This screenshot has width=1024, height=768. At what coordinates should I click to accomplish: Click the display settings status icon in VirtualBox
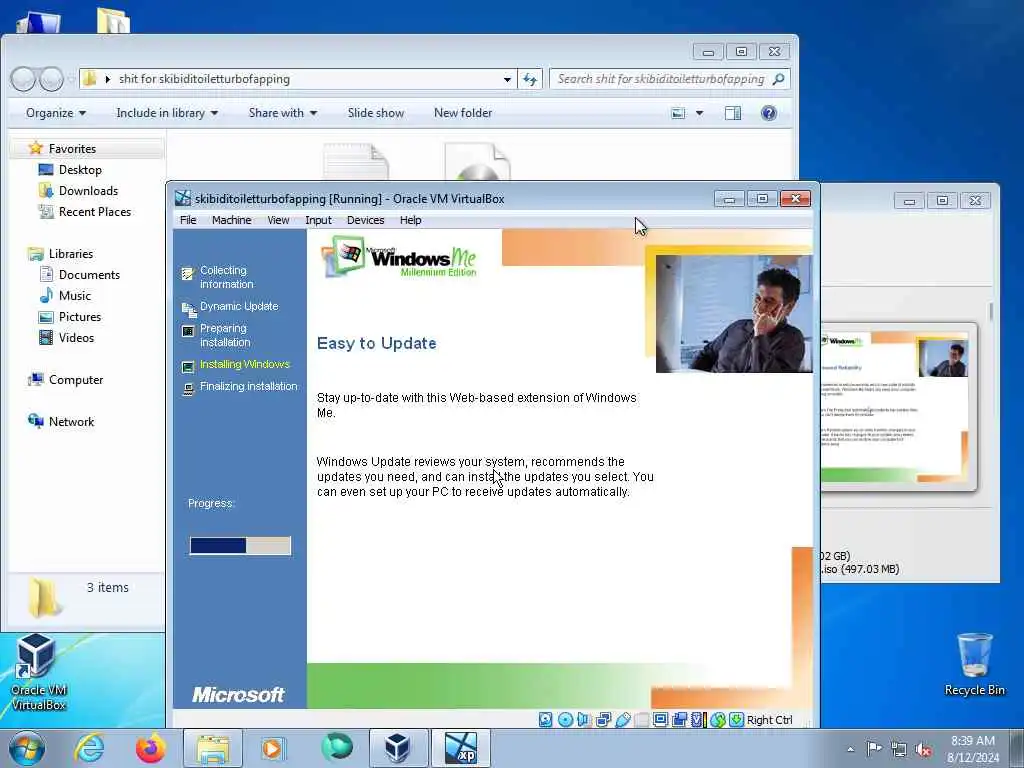660,720
